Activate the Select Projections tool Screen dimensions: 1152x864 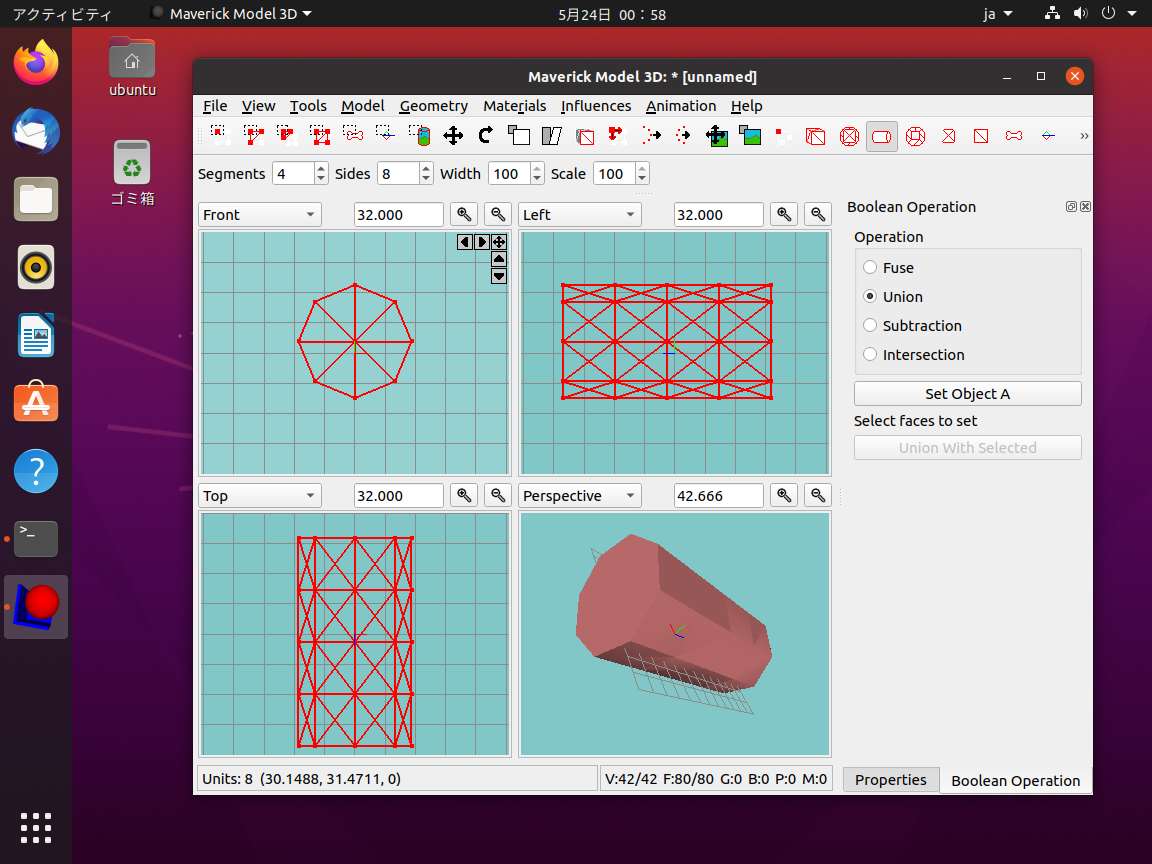tap(420, 135)
